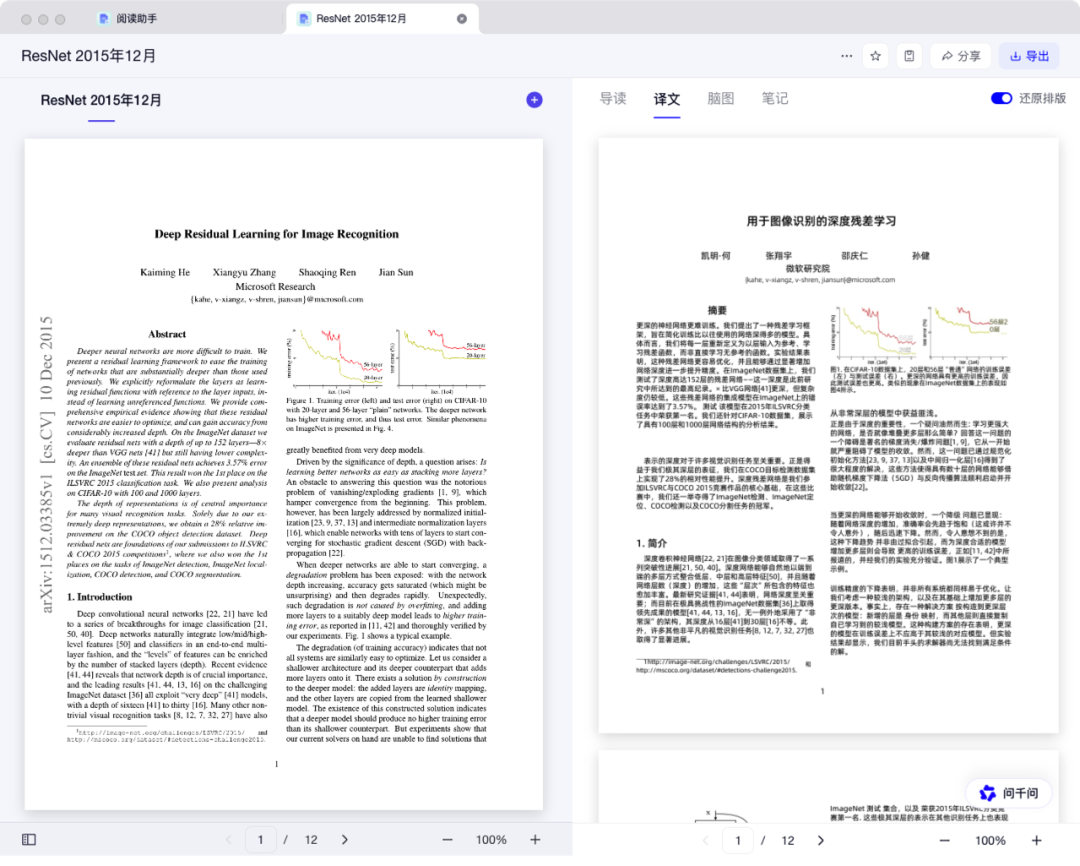Open the 问千问 assistant button
Viewport: 1080px width, 866px height.
click(1010, 793)
